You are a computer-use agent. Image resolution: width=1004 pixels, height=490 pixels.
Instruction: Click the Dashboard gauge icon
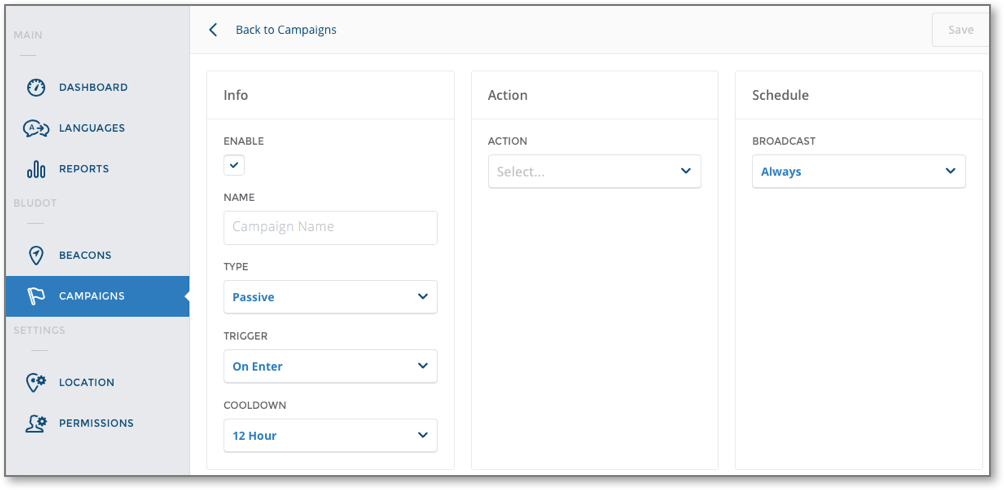pos(36,87)
